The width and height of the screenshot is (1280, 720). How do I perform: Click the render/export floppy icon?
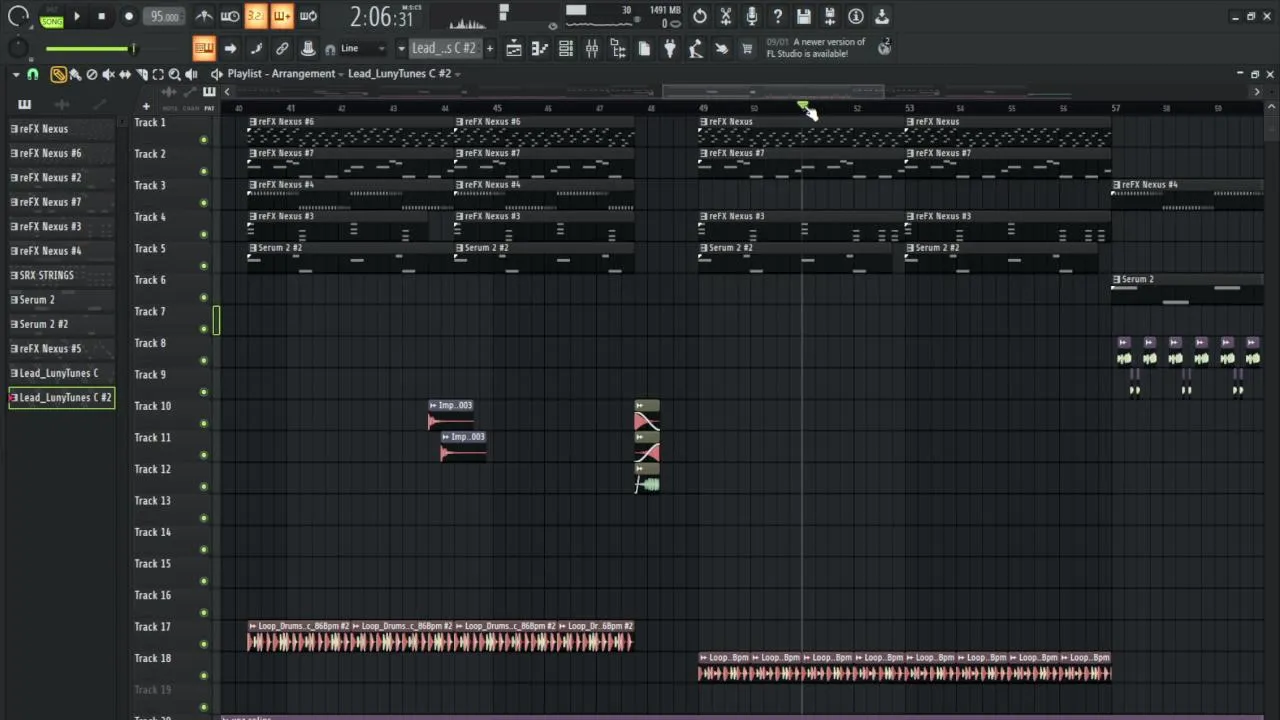pyautogui.click(x=830, y=16)
